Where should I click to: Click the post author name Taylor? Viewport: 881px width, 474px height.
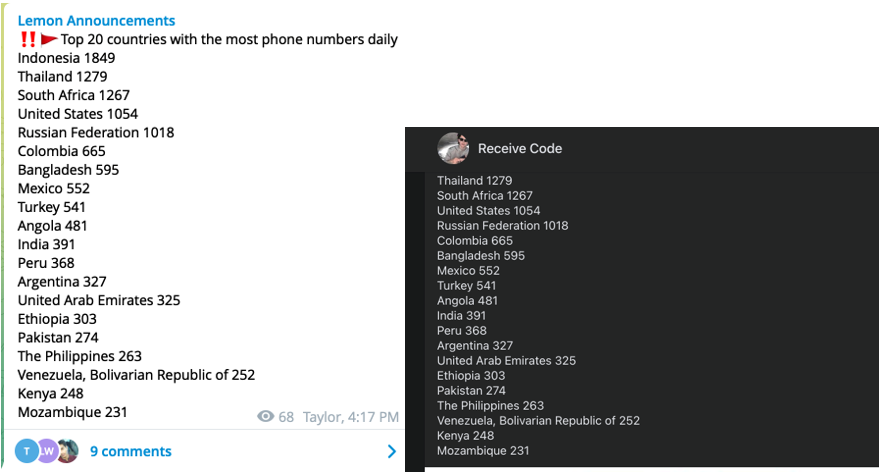pyautogui.click(x=322, y=416)
